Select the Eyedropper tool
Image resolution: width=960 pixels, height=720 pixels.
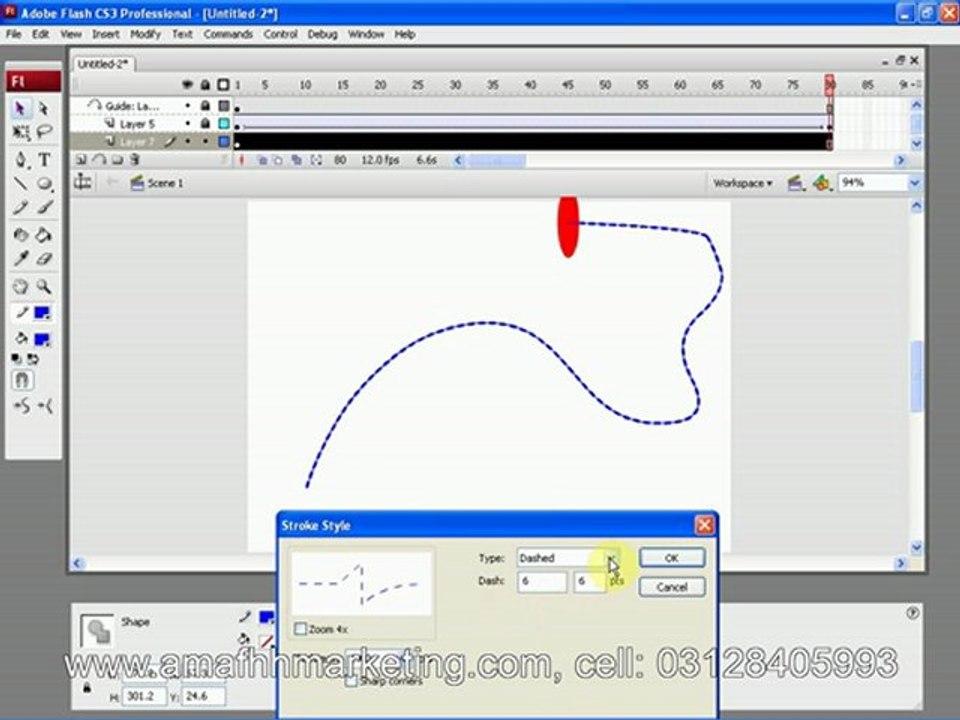click(x=20, y=258)
